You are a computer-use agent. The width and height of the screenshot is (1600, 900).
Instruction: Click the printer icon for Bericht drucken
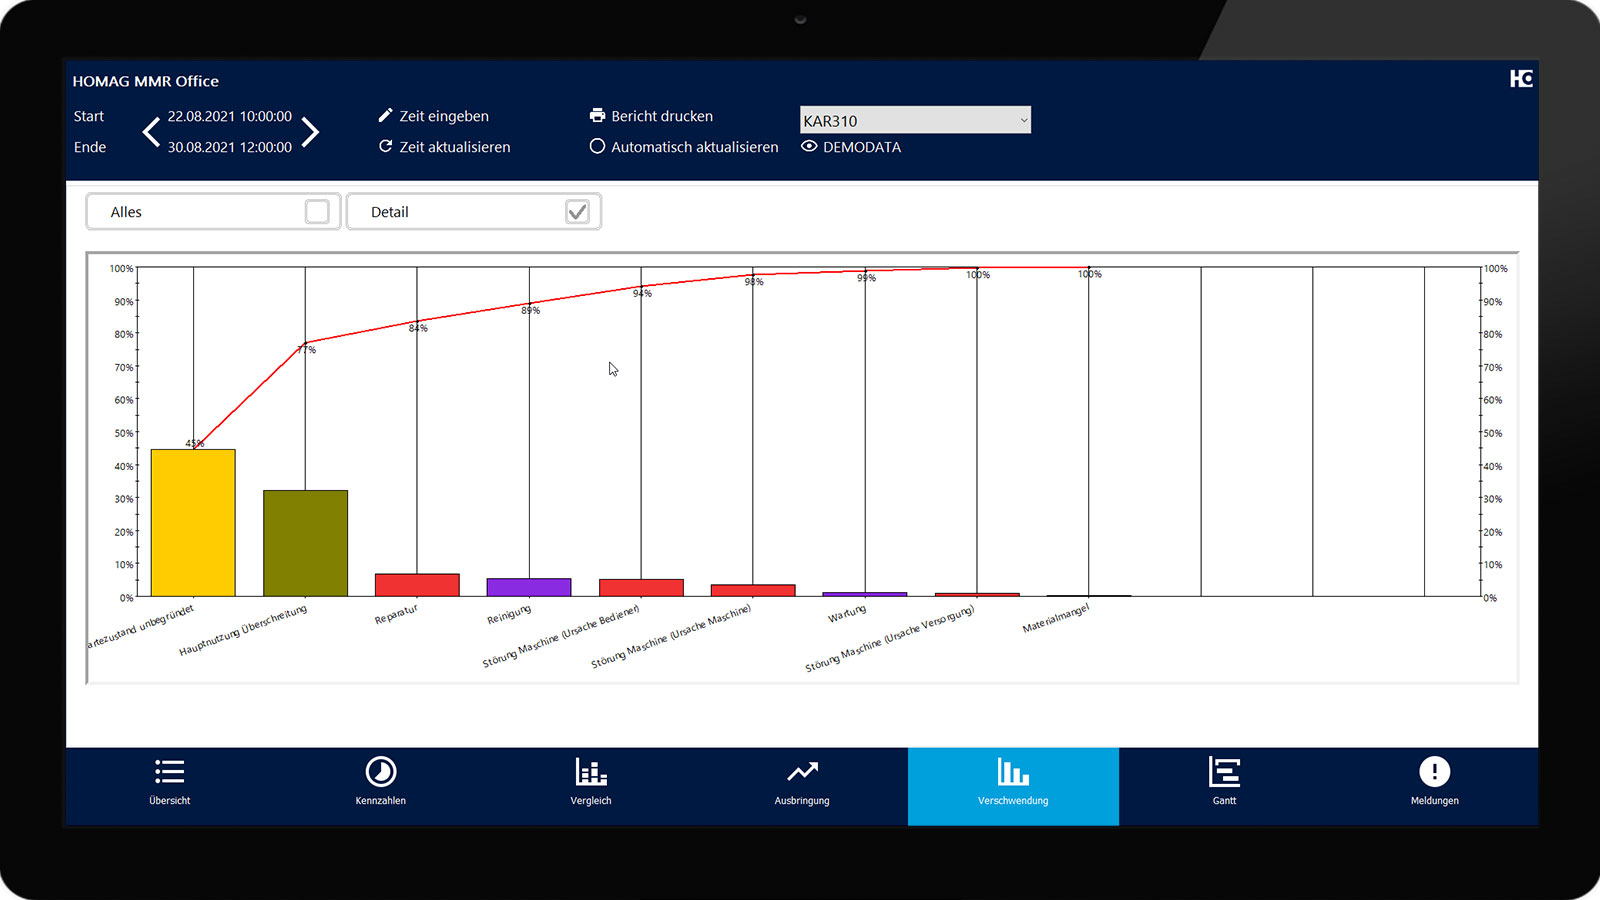click(x=598, y=115)
